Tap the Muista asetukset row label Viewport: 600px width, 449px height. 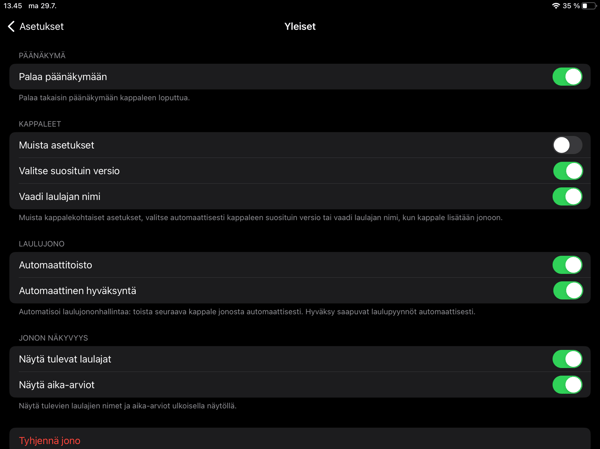coord(56,145)
